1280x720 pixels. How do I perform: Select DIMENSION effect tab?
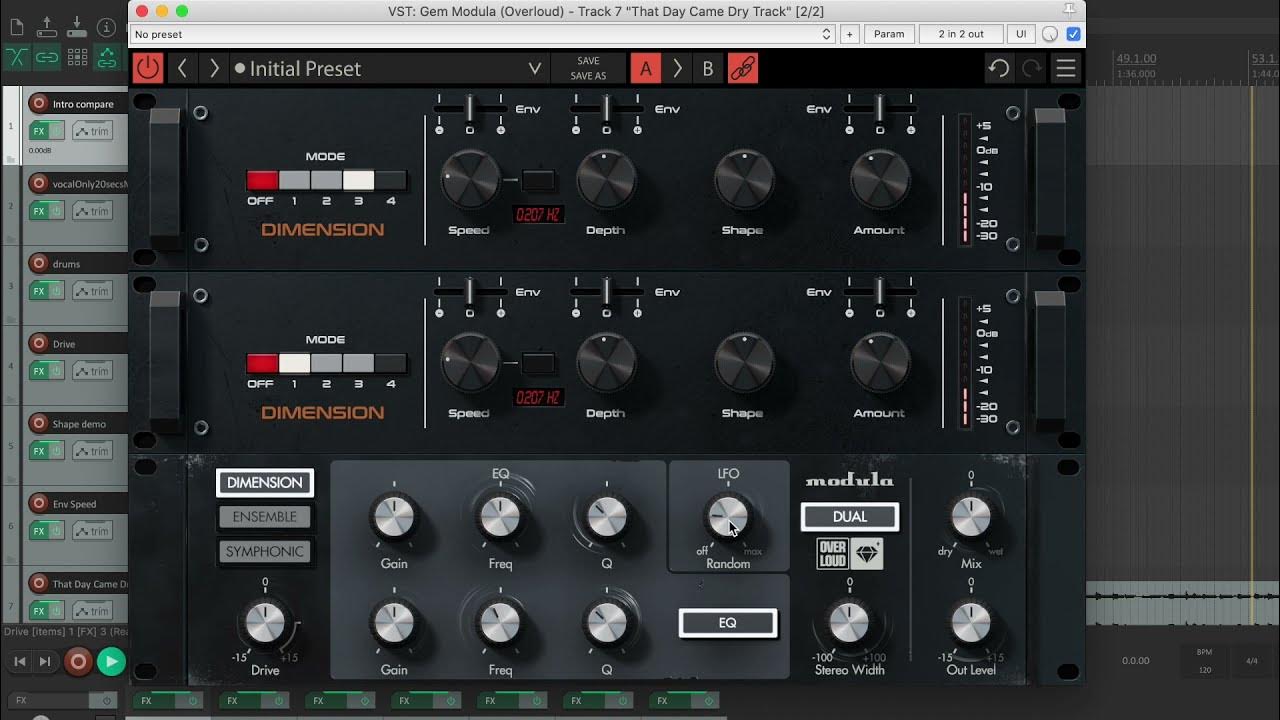(x=265, y=483)
